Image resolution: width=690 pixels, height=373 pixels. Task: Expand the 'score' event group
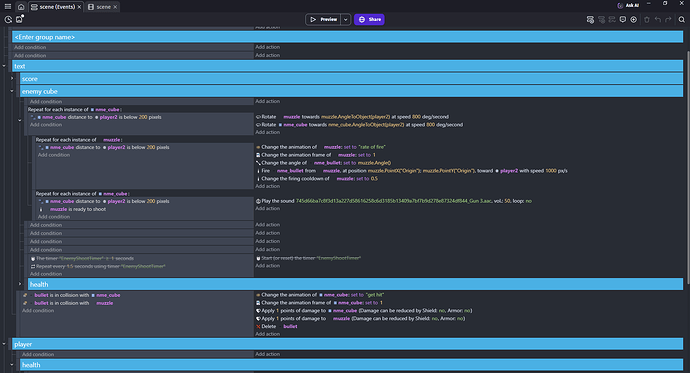point(12,78)
